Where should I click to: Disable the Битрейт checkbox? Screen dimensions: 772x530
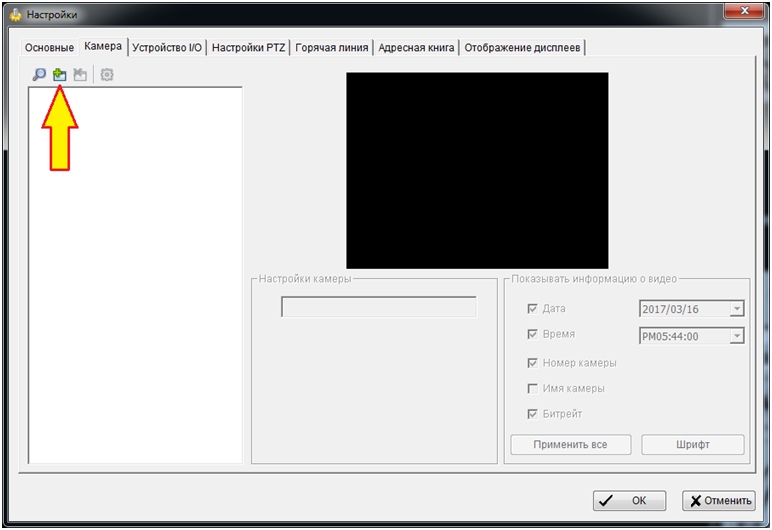pyautogui.click(x=532, y=414)
